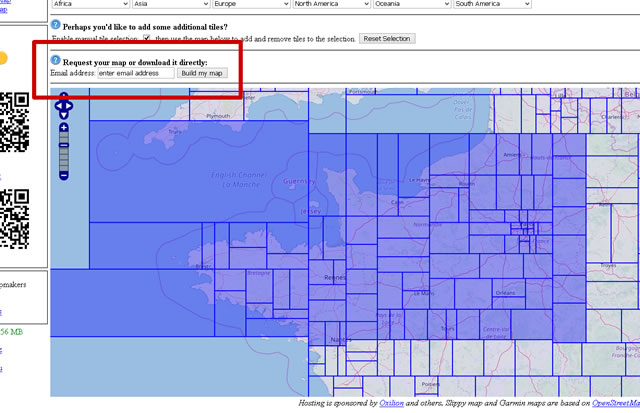Pan the map up with the arrow control
The width and height of the screenshot is (640, 413).
point(63,97)
